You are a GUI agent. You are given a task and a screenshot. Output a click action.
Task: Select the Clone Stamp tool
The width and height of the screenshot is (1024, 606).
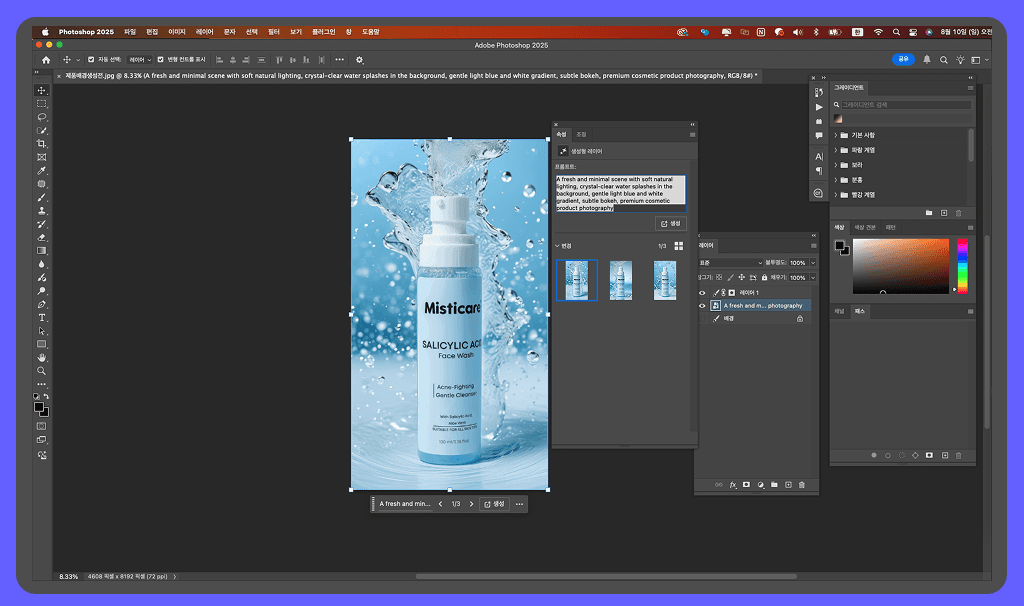[42, 211]
